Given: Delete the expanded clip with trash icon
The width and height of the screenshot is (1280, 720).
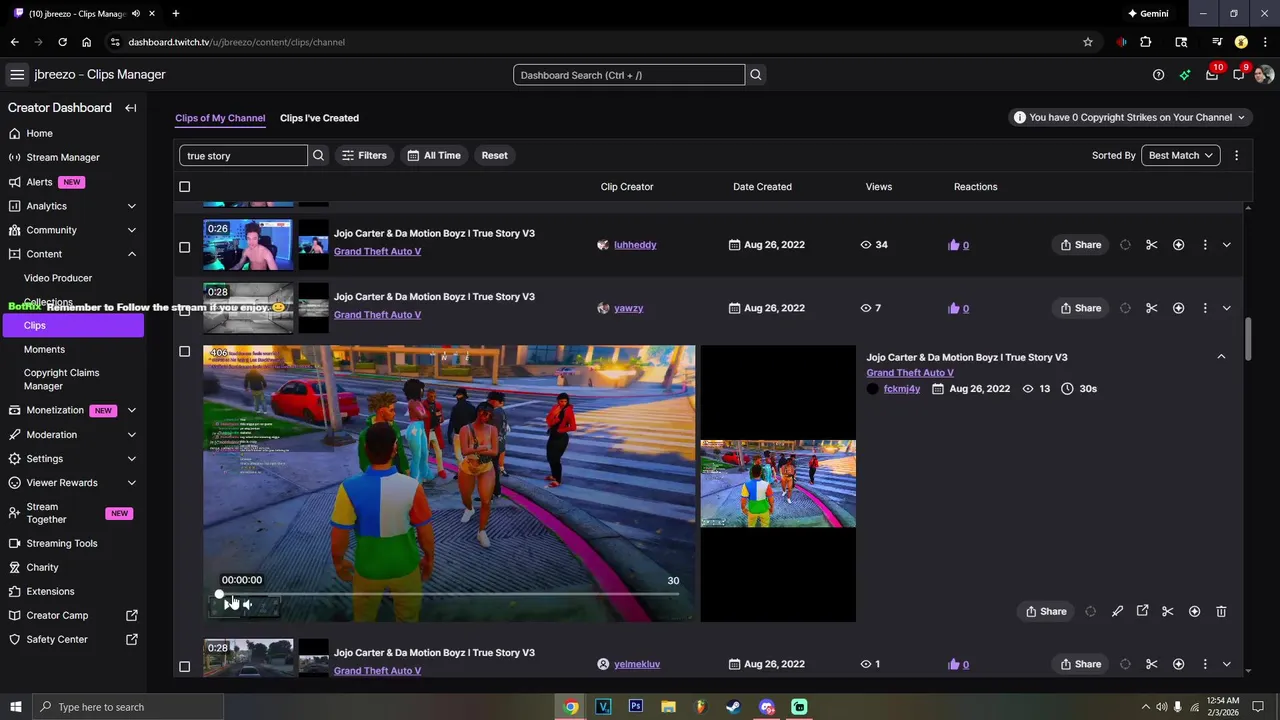Looking at the screenshot, I should [1221, 611].
